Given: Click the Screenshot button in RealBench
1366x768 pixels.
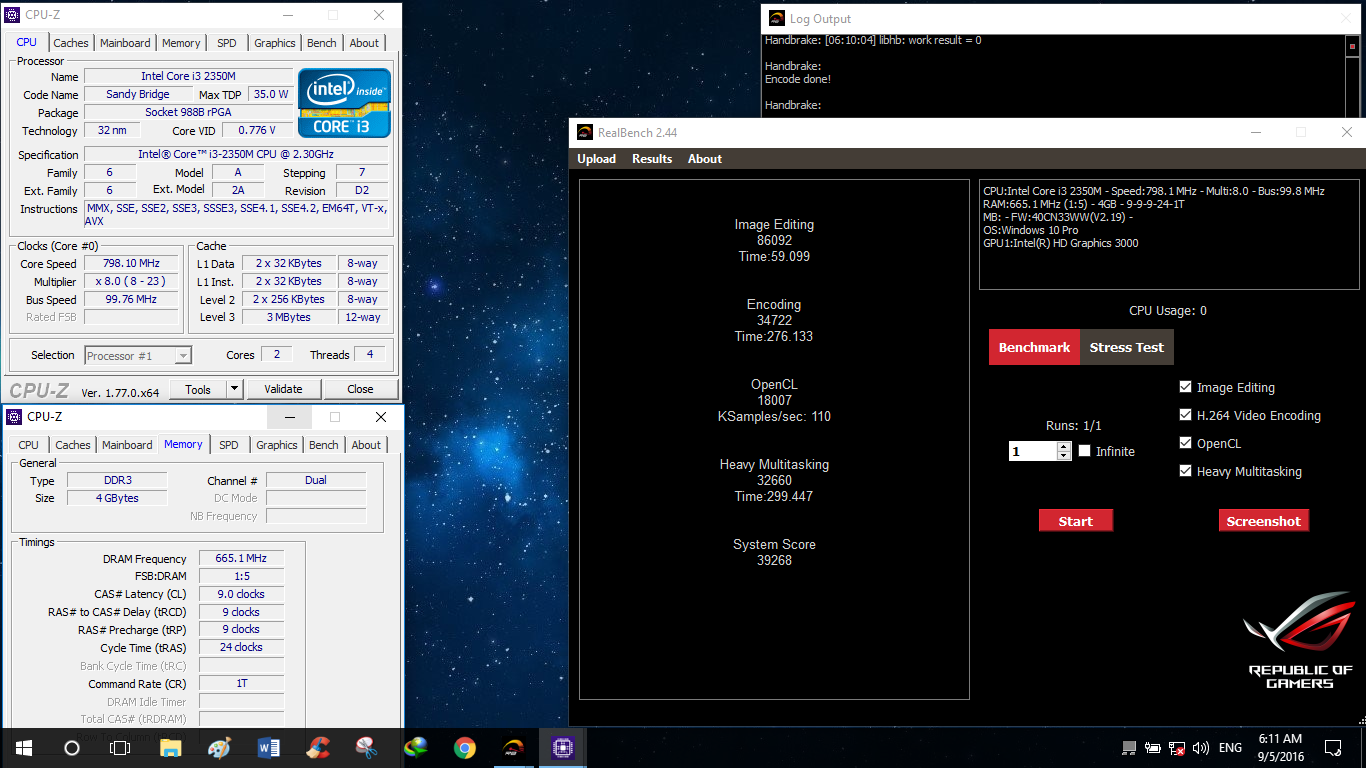Looking at the screenshot, I should [1263, 521].
